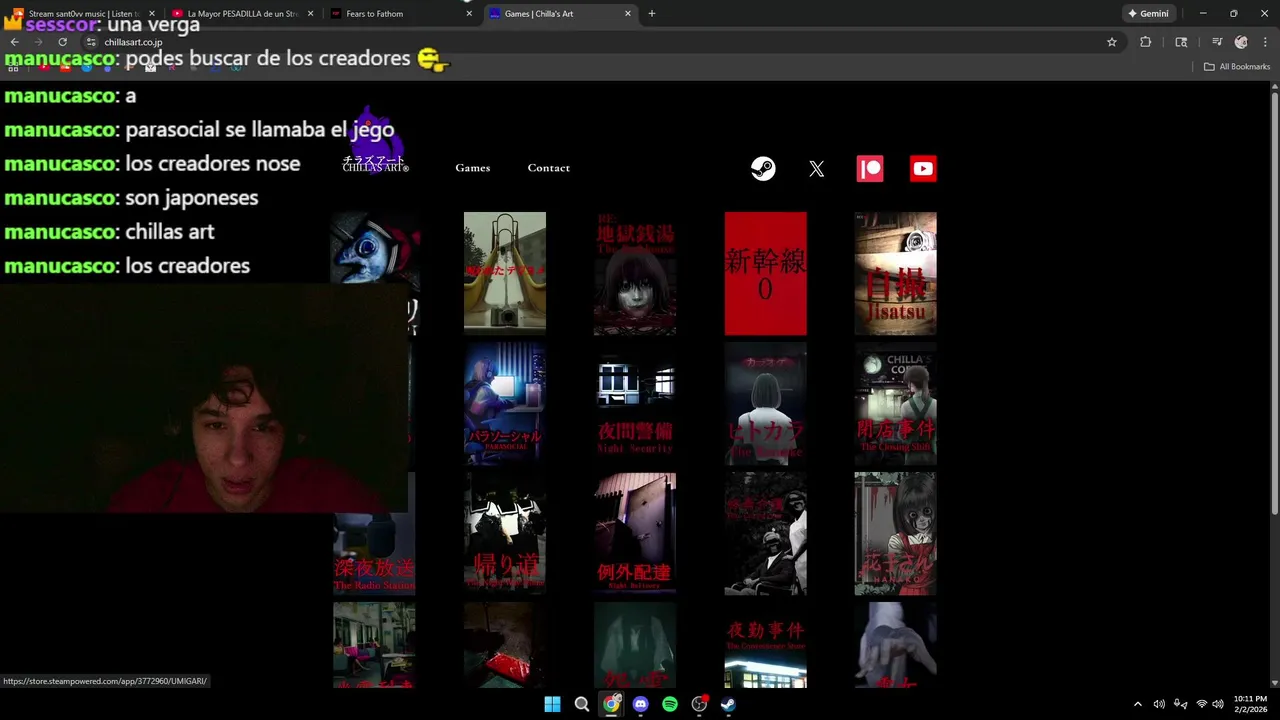Image resolution: width=1280 pixels, height=720 pixels.
Task: Open OBS Studio from the taskbar
Action: [699, 704]
